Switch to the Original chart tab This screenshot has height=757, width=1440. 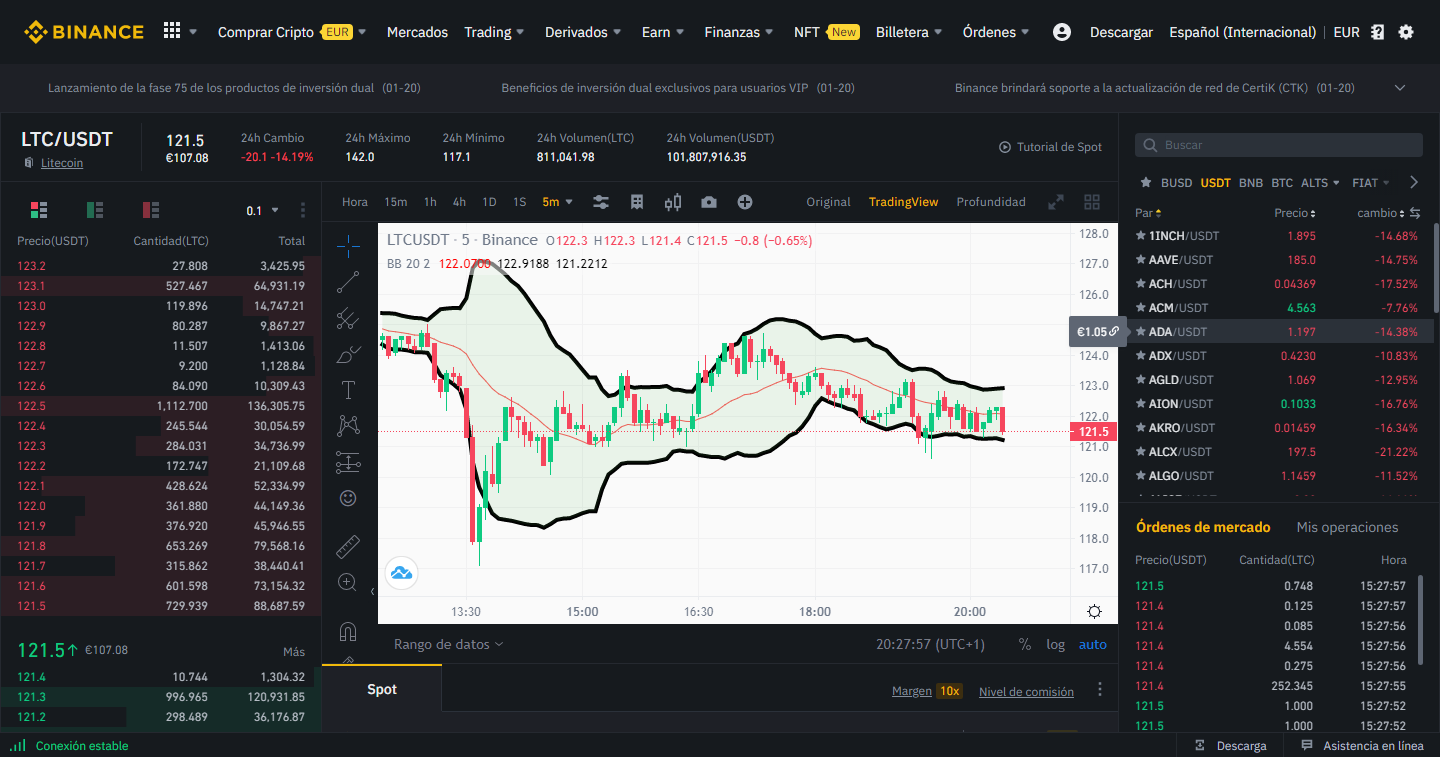(828, 202)
